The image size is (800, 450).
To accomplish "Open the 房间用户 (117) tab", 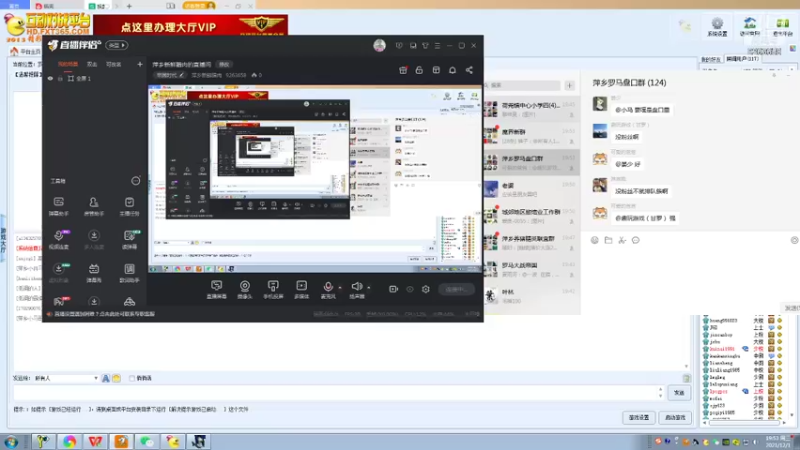I will 742,59.
